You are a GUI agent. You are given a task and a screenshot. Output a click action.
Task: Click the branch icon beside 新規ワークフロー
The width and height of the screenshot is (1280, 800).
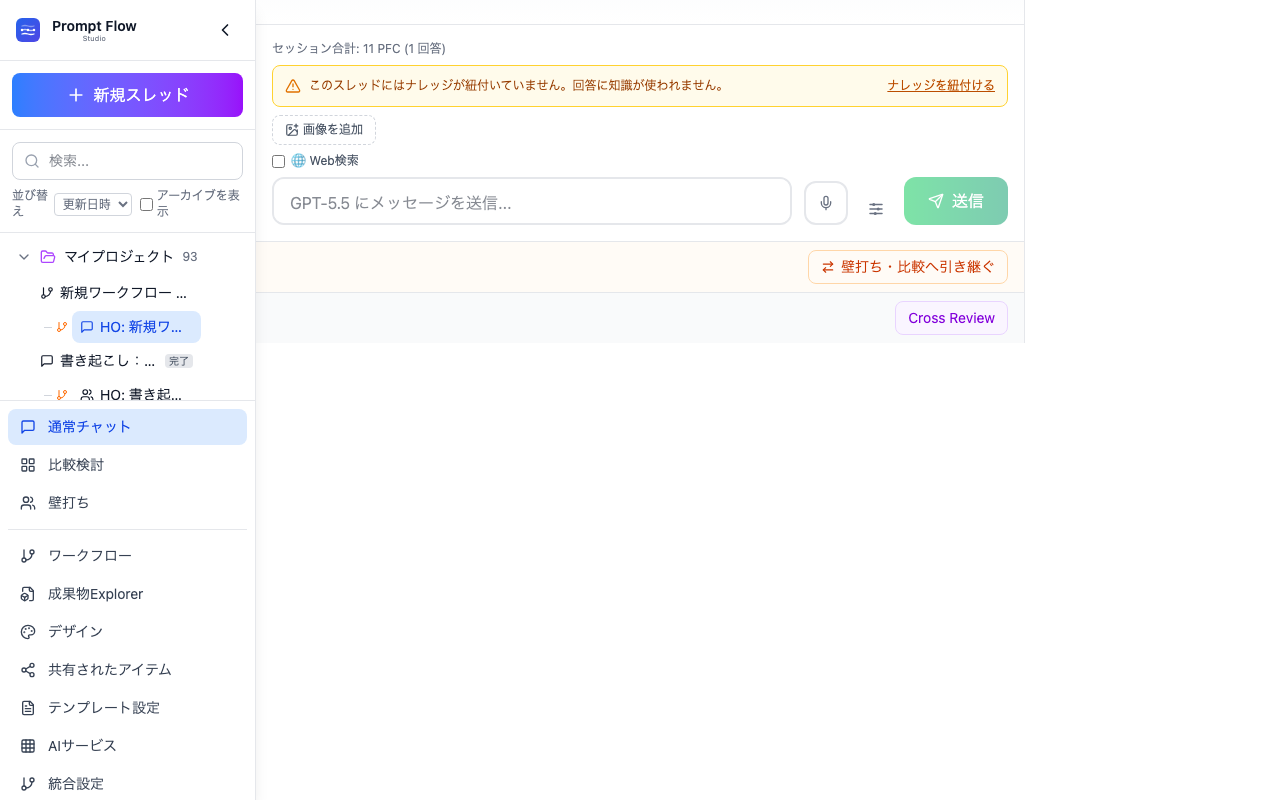tap(47, 293)
